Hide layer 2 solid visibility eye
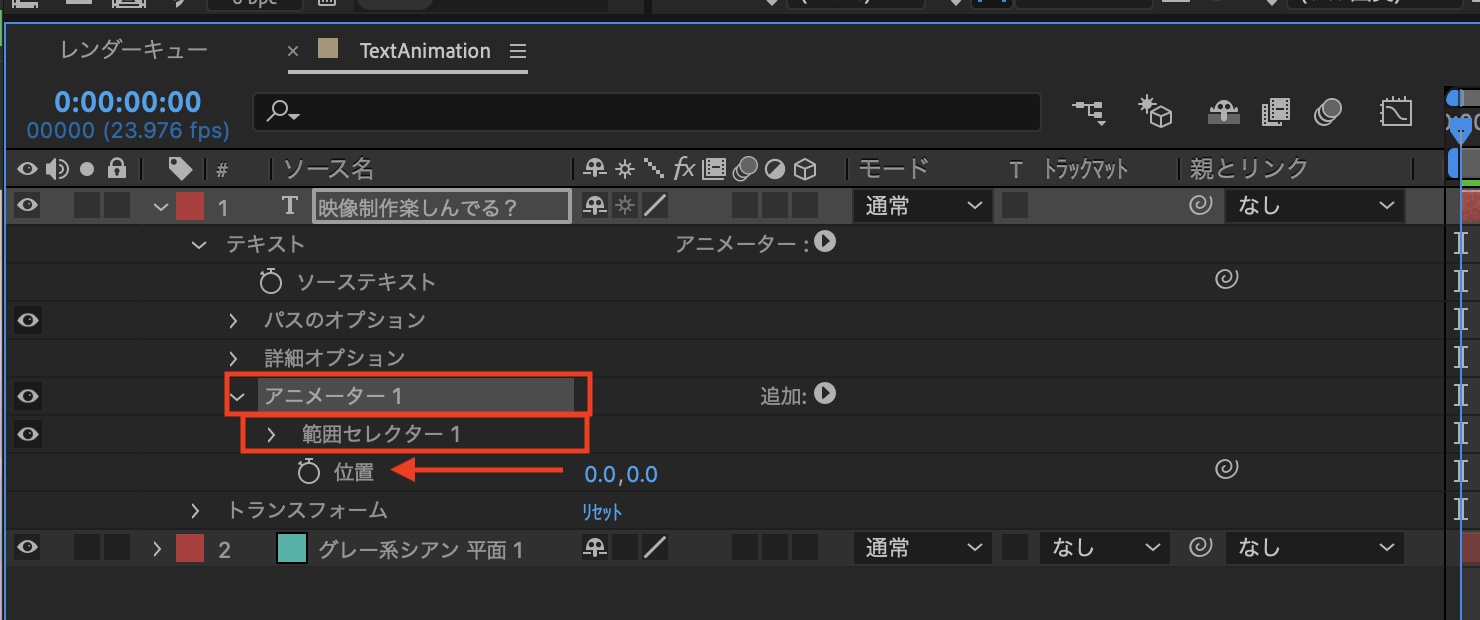Image resolution: width=1480 pixels, height=620 pixels. (x=27, y=548)
